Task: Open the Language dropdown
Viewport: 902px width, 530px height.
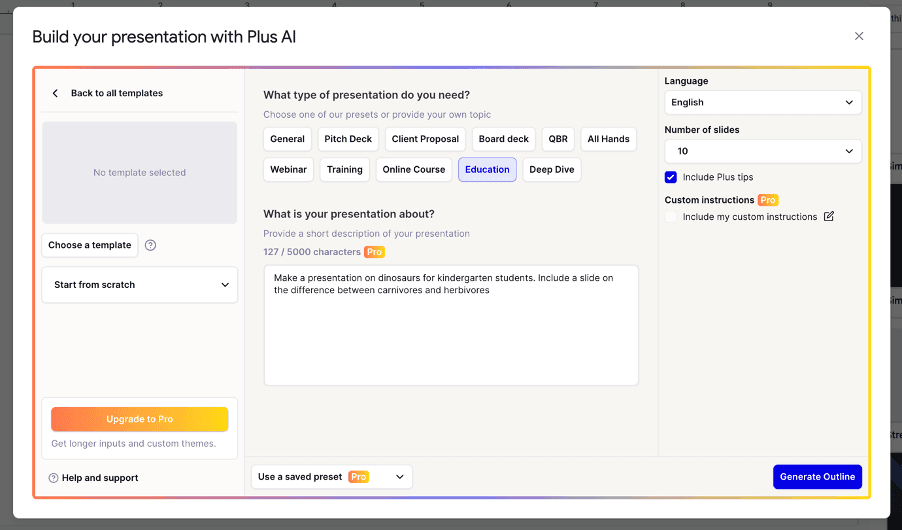Action: tap(763, 102)
